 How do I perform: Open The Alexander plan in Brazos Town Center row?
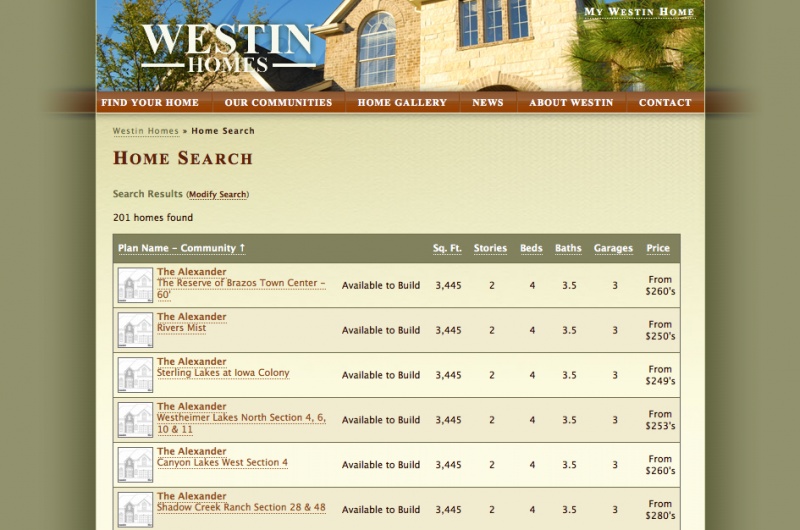point(191,272)
